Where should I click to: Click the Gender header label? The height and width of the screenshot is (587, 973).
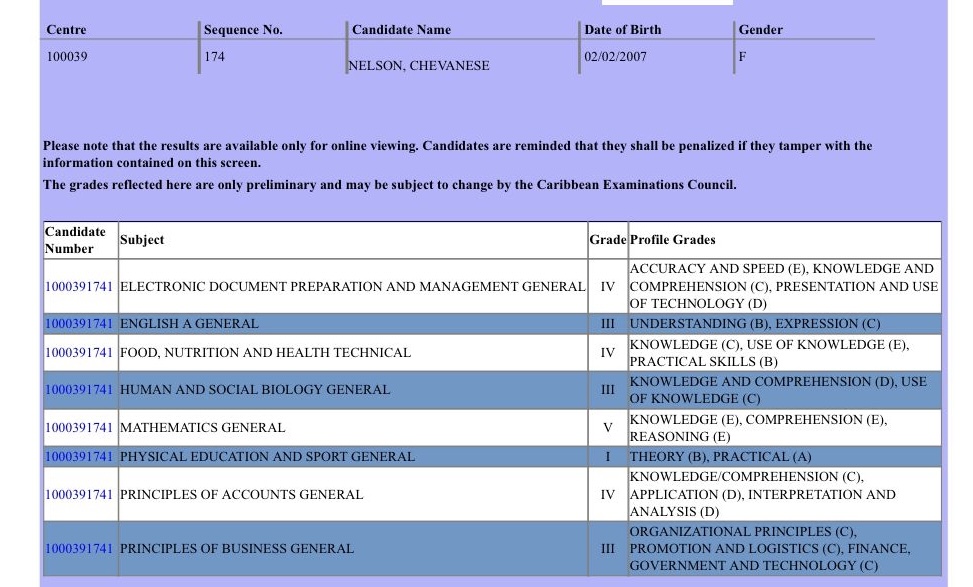click(761, 30)
